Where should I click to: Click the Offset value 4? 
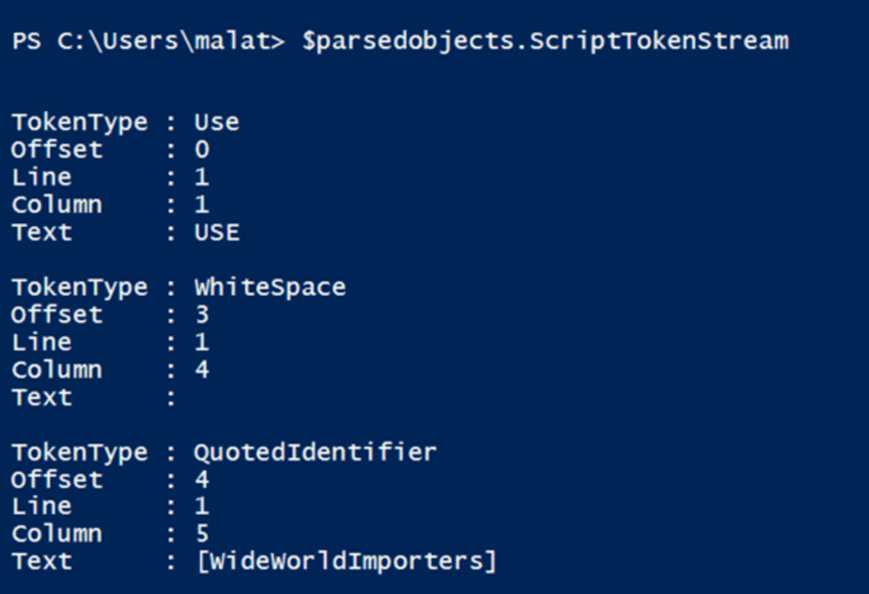(202, 480)
